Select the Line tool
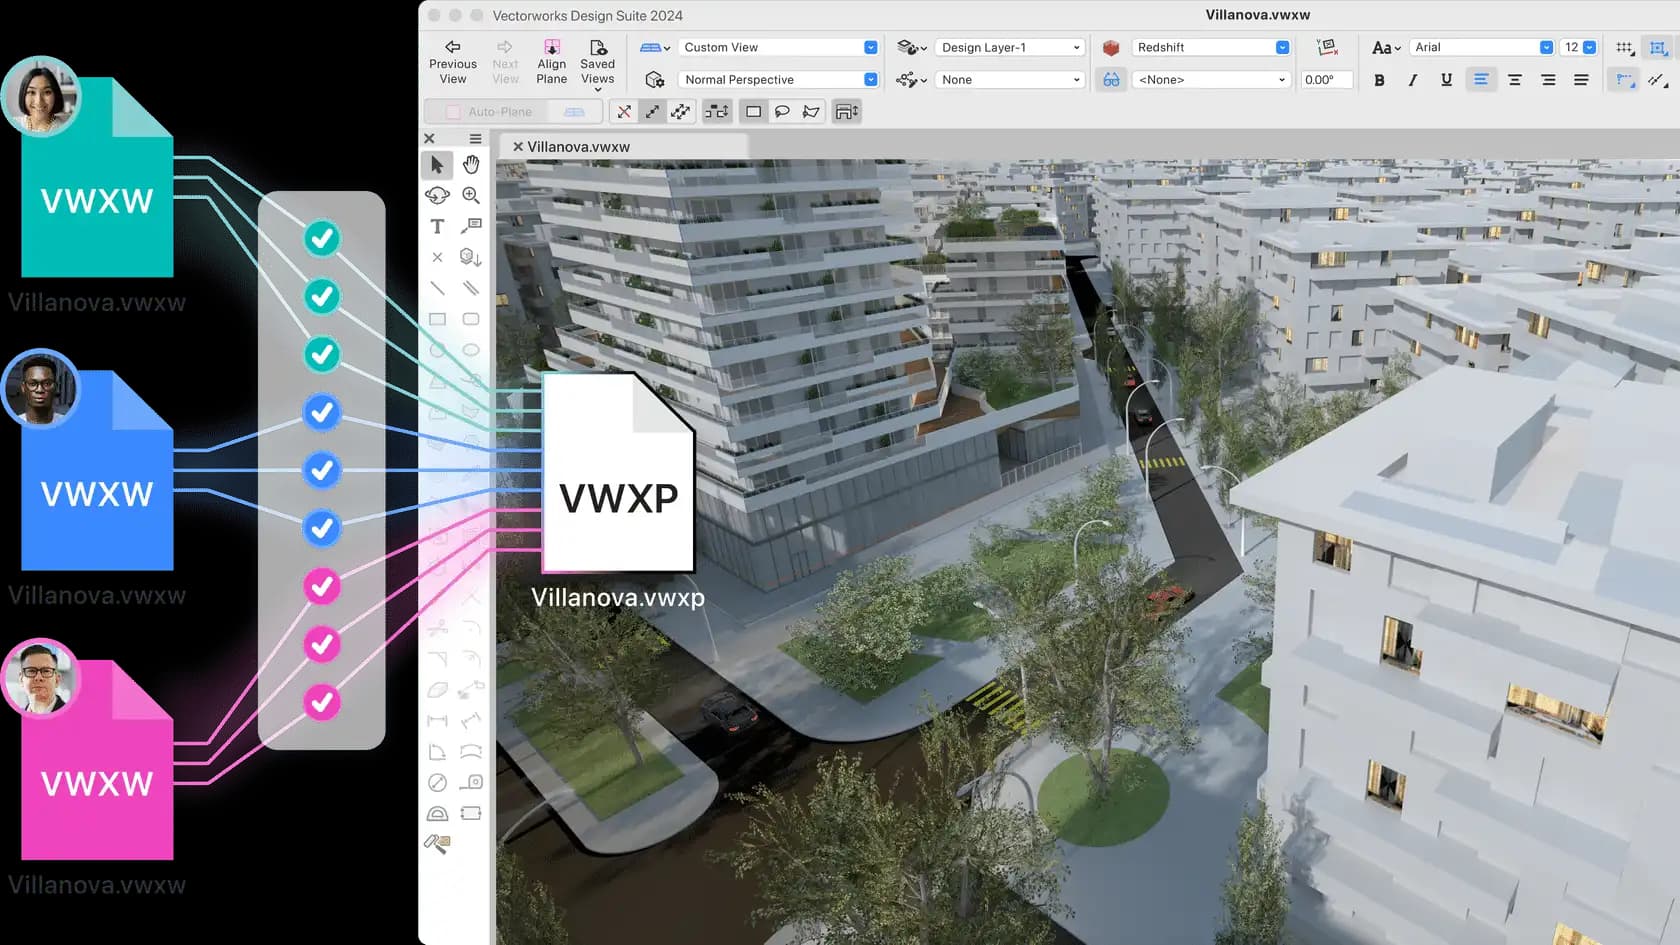This screenshot has height=945, width=1680. [437, 288]
